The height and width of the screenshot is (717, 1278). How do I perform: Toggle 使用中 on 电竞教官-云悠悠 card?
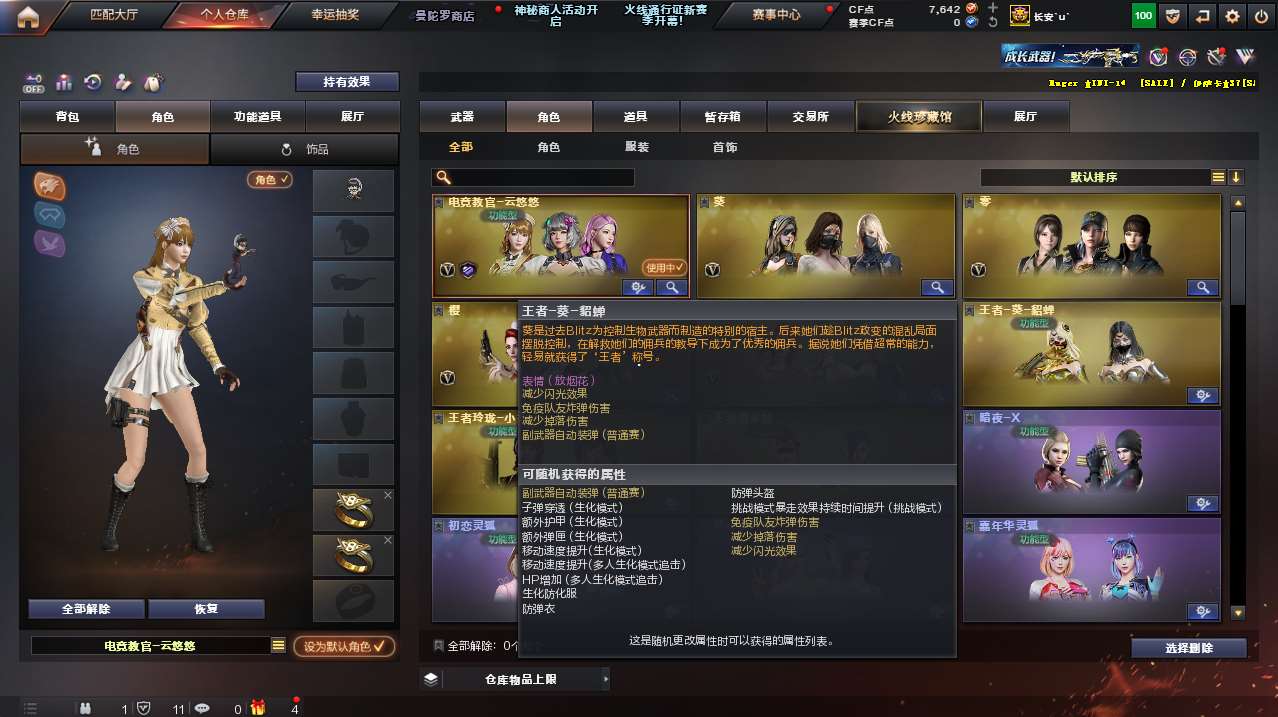665,267
